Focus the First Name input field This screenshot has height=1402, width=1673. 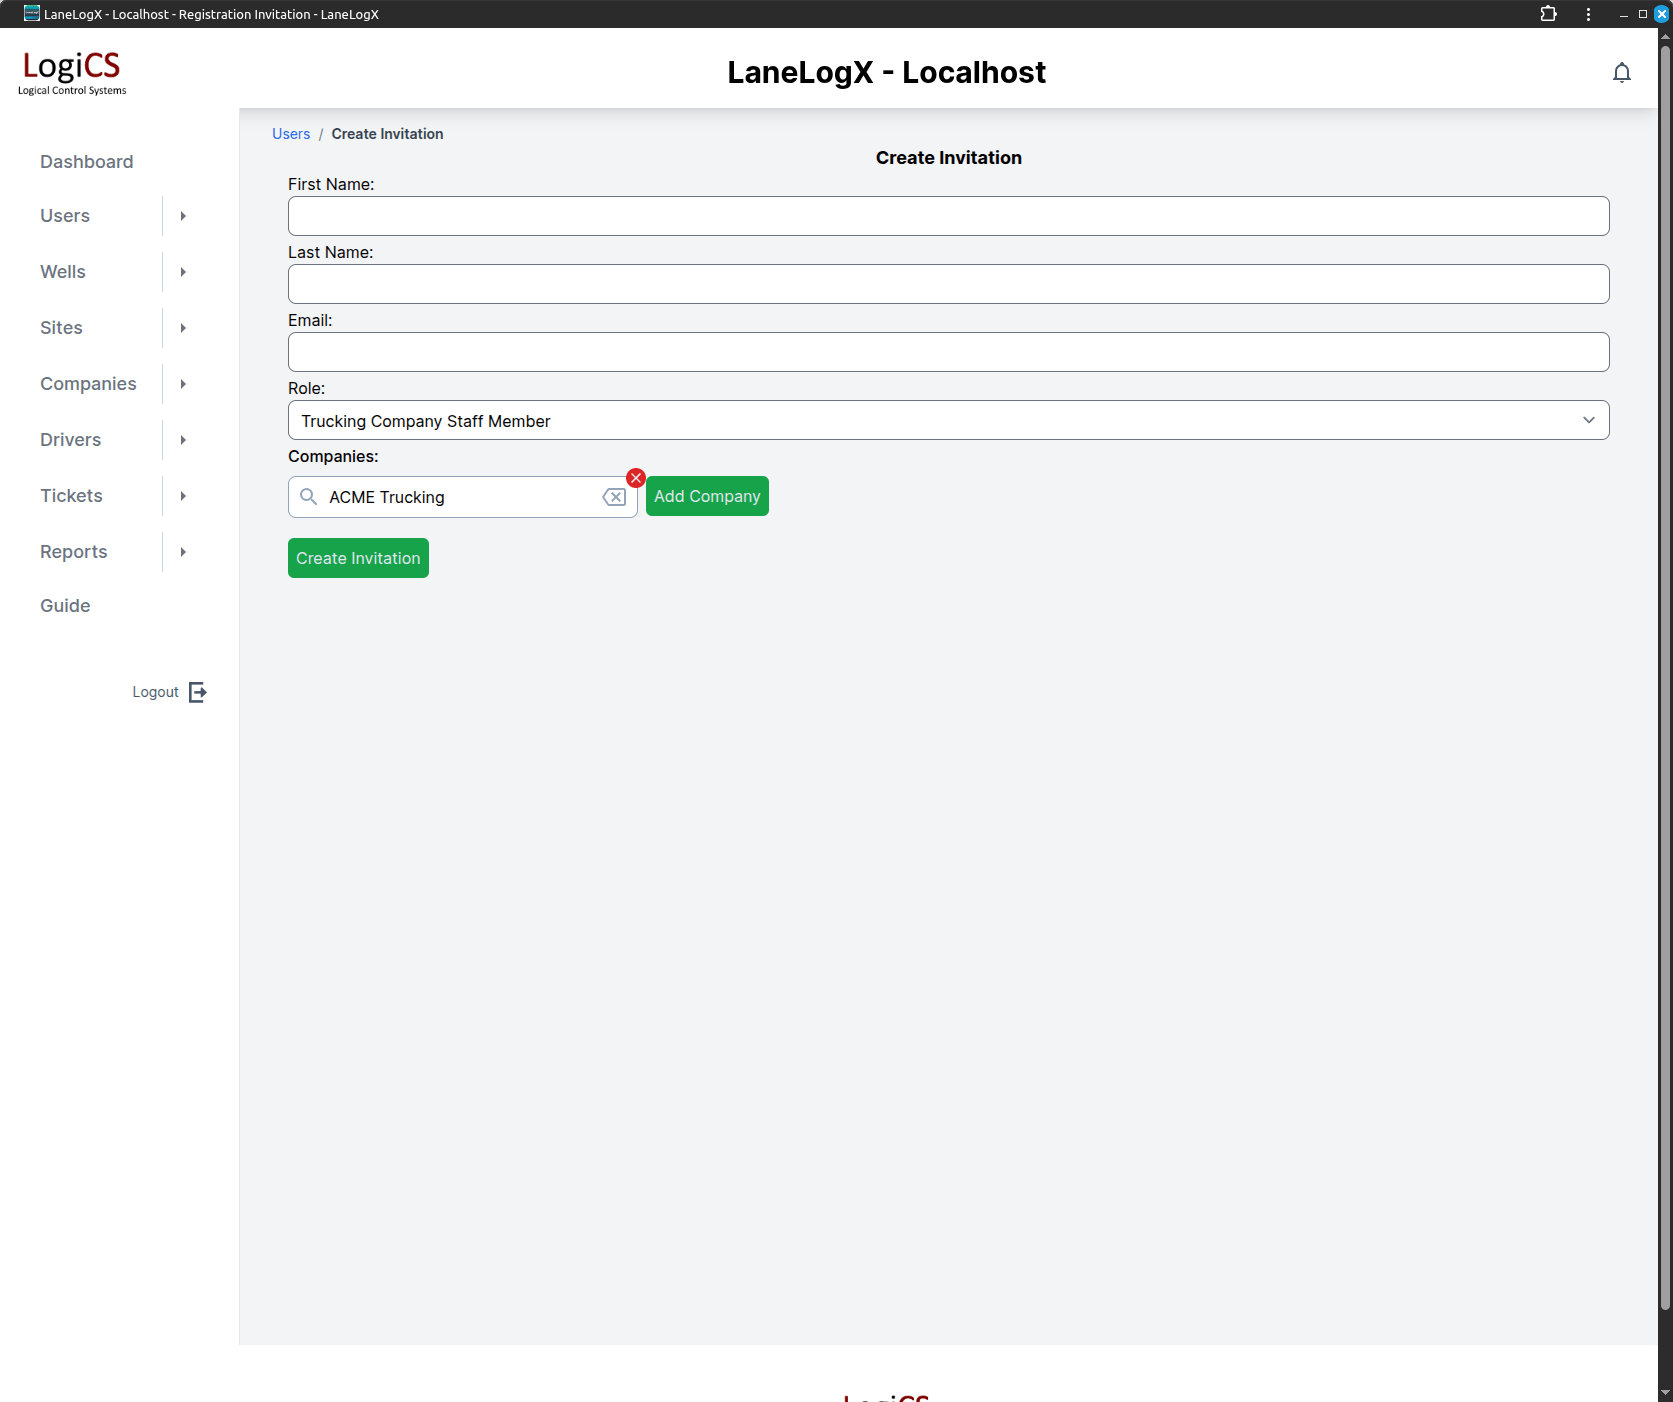pyautogui.click(x=948, y=216)
